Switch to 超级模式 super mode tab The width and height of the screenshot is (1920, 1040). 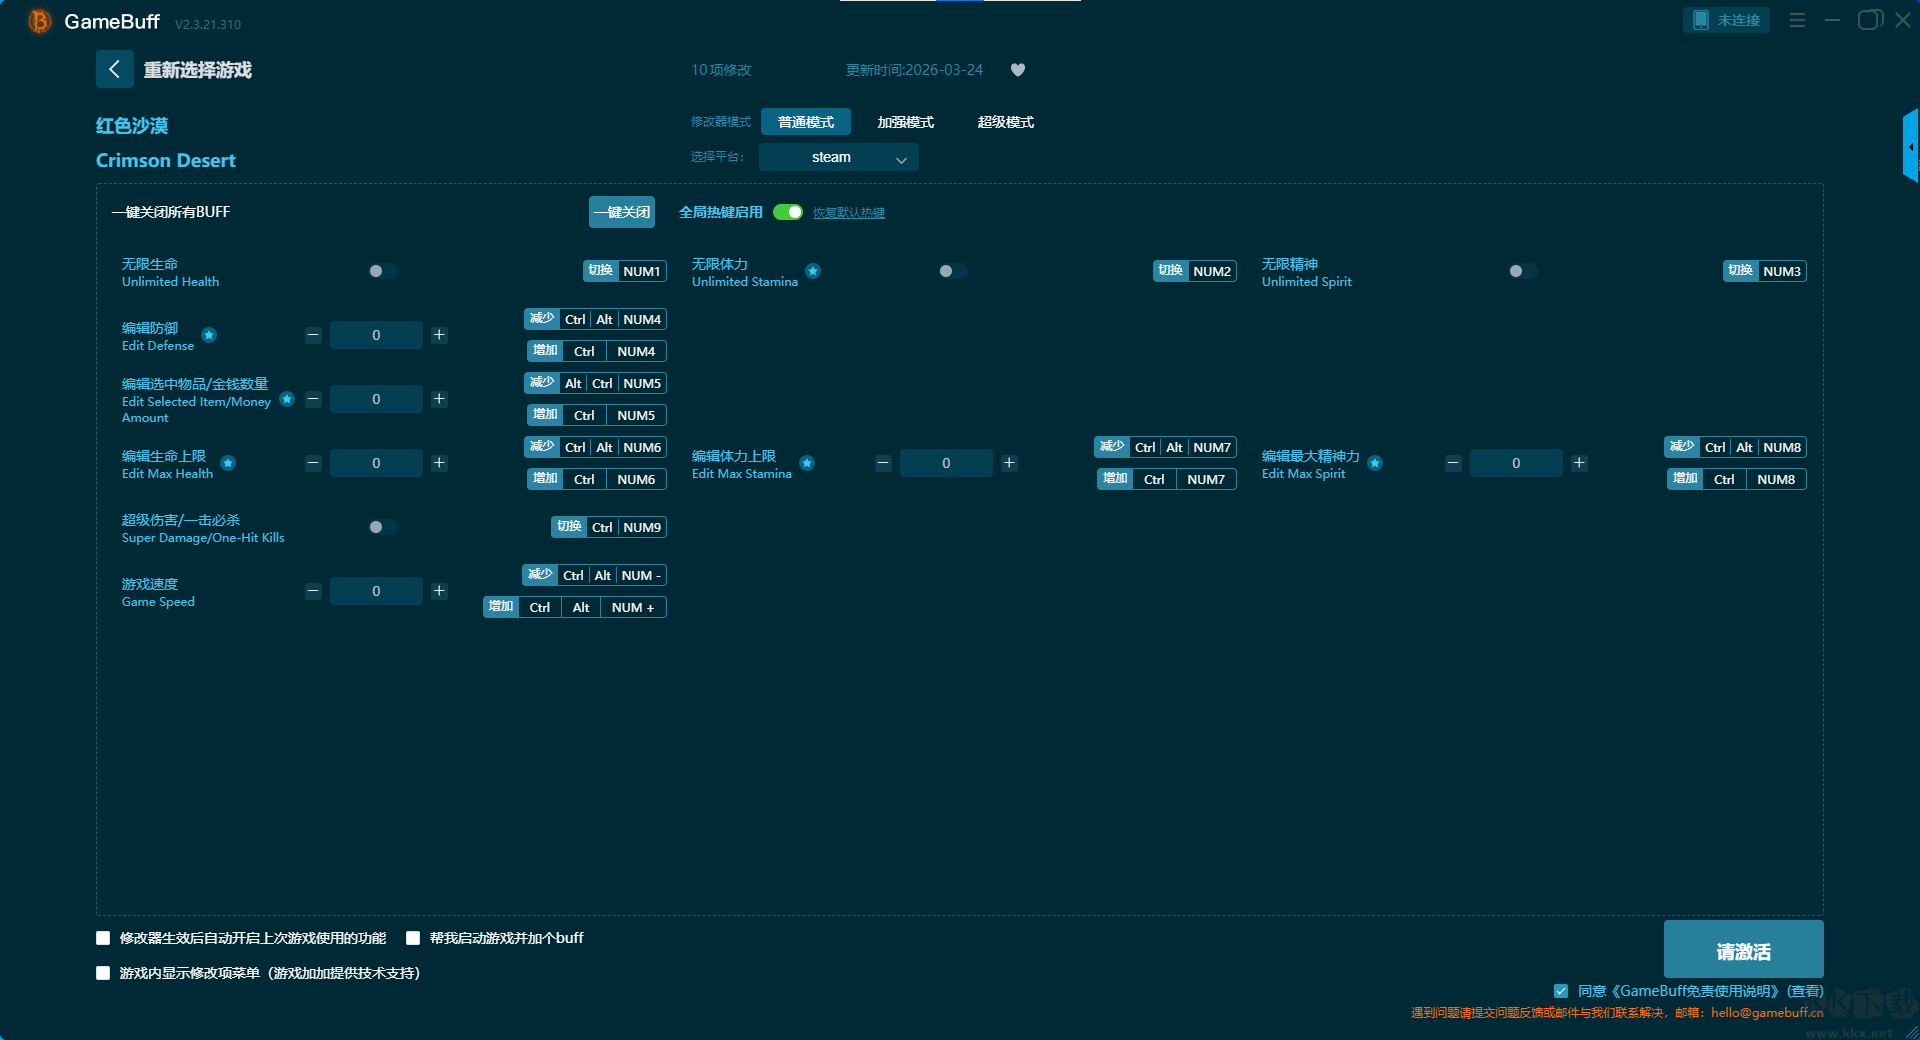coord(1005,122)
